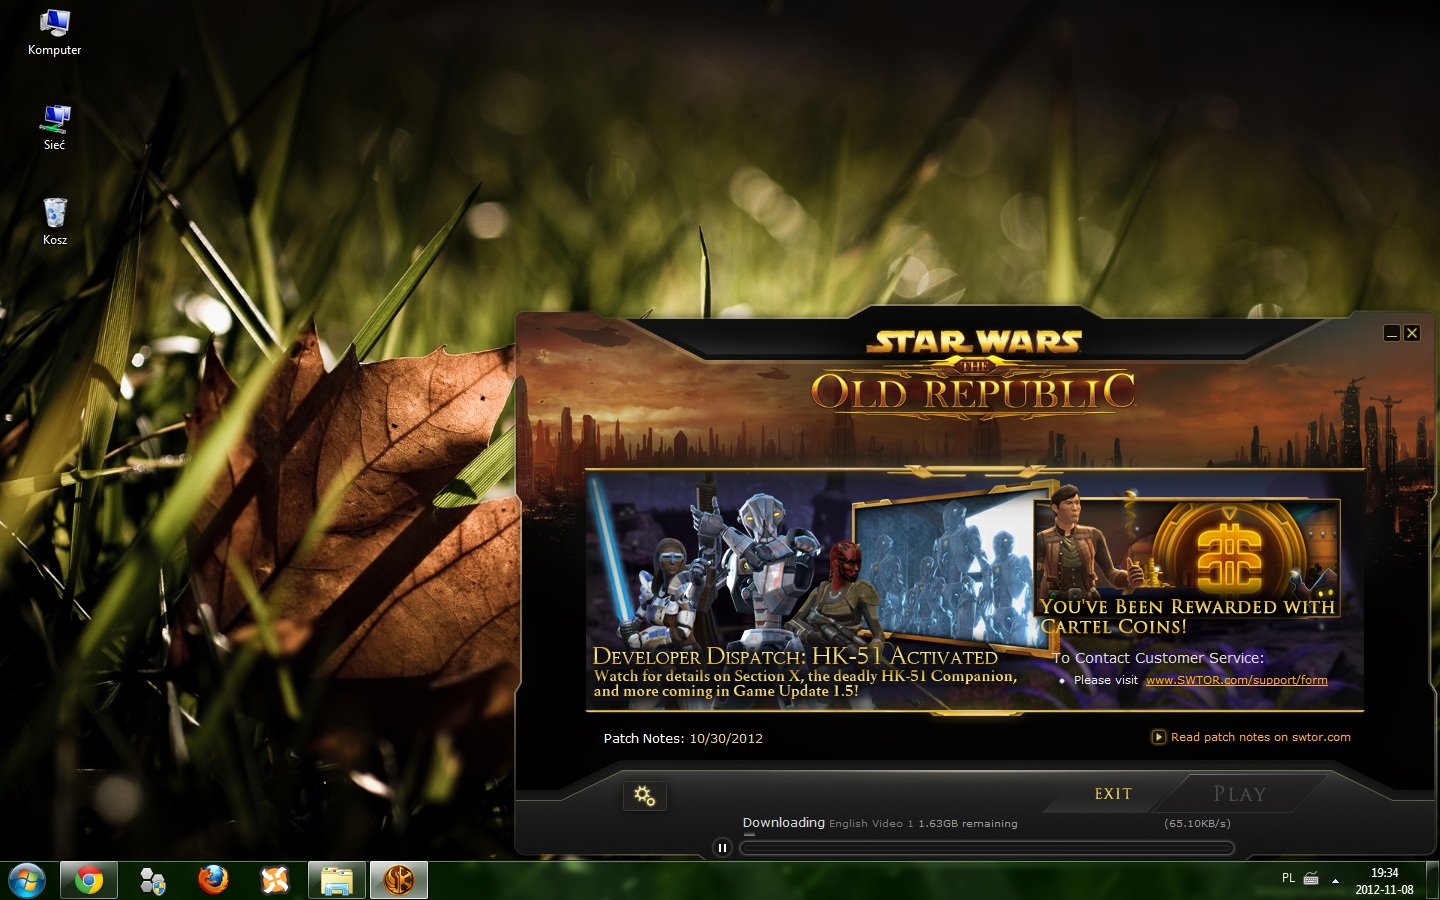Open the Windows Start menu orb
This screenshot has width=1440, height=900.
[x=27, y=881]
